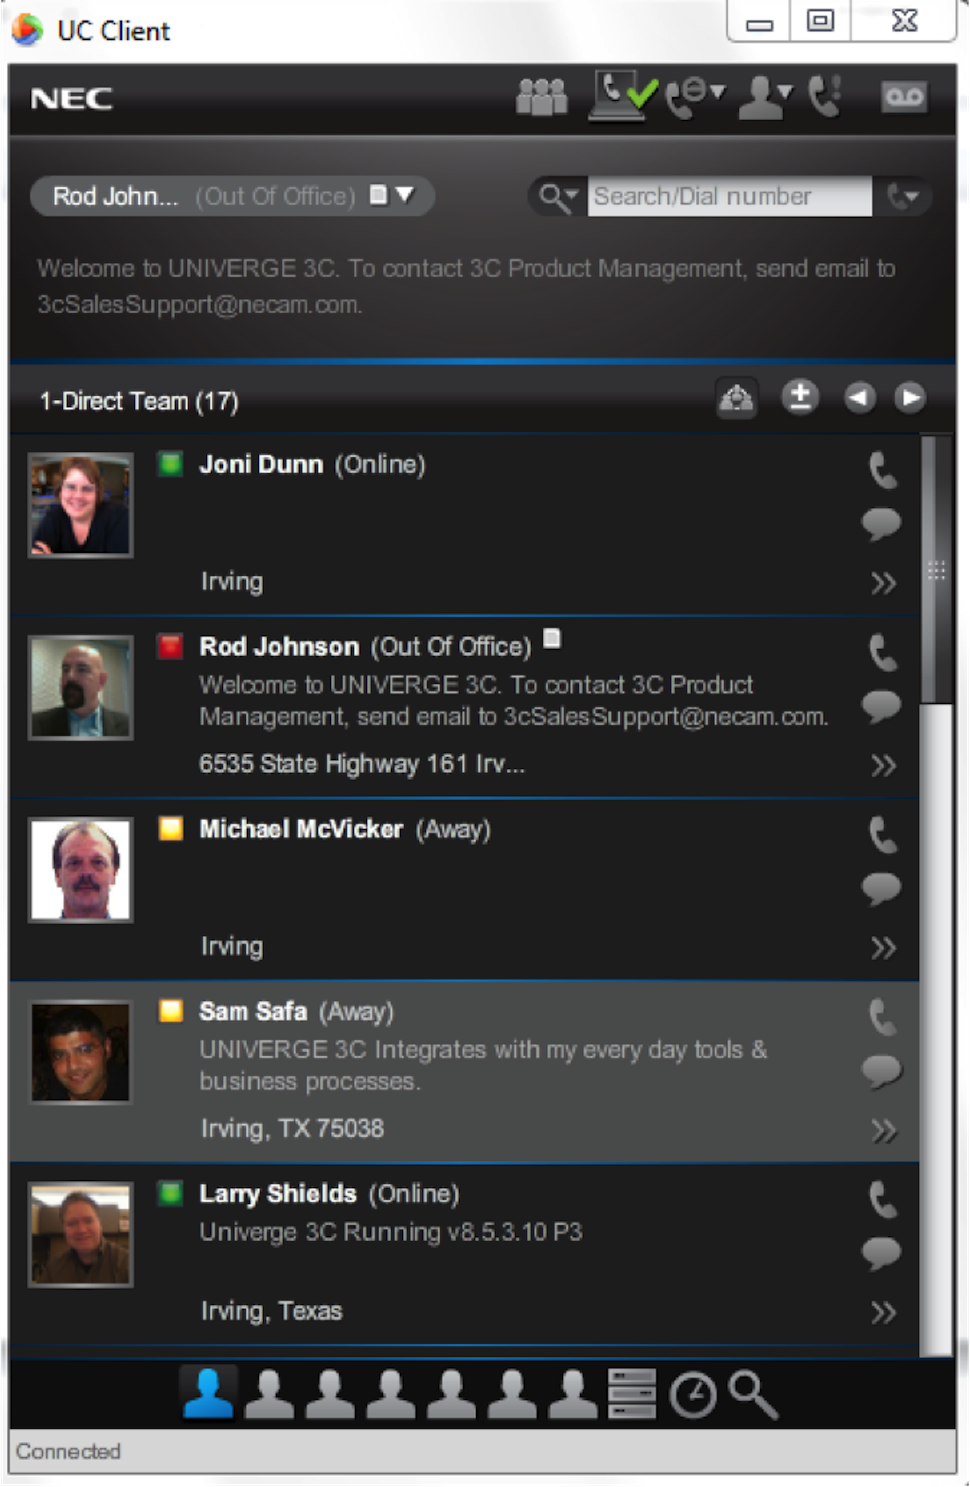970x1487 pixels.
Task: Open call history clock icon
Action: (692, 1395)
